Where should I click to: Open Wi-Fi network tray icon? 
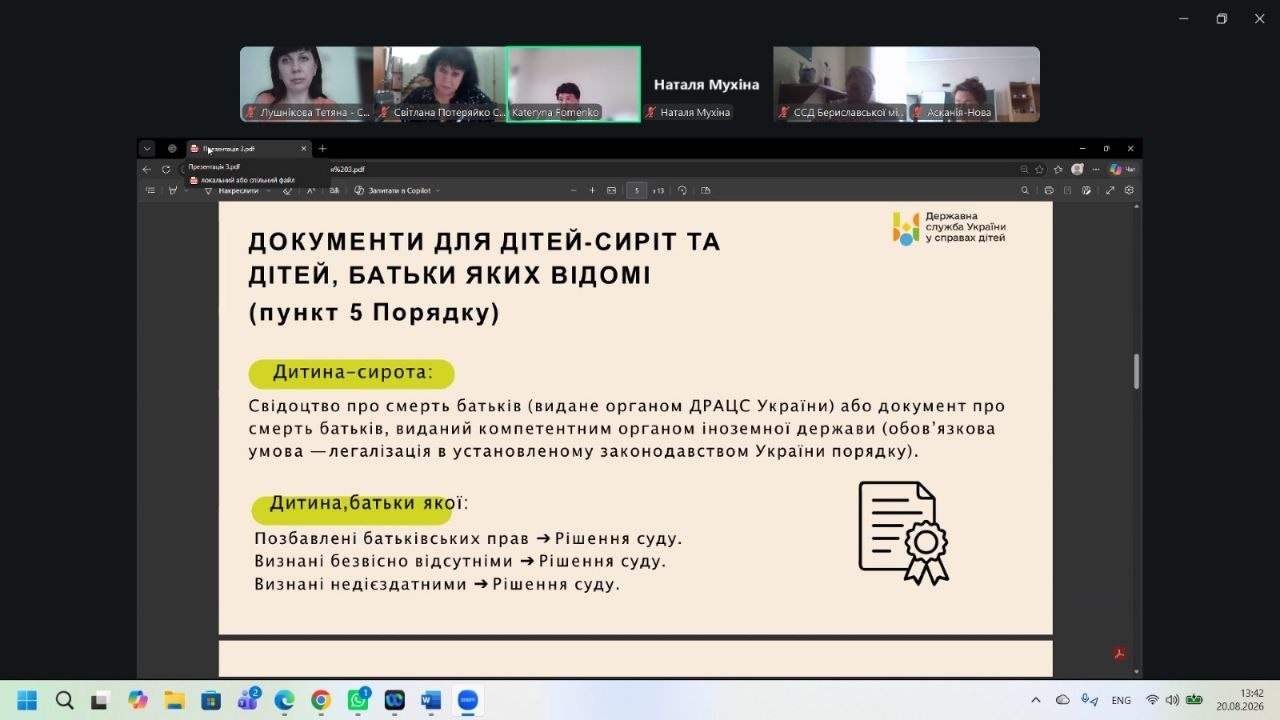(1153, 700)
